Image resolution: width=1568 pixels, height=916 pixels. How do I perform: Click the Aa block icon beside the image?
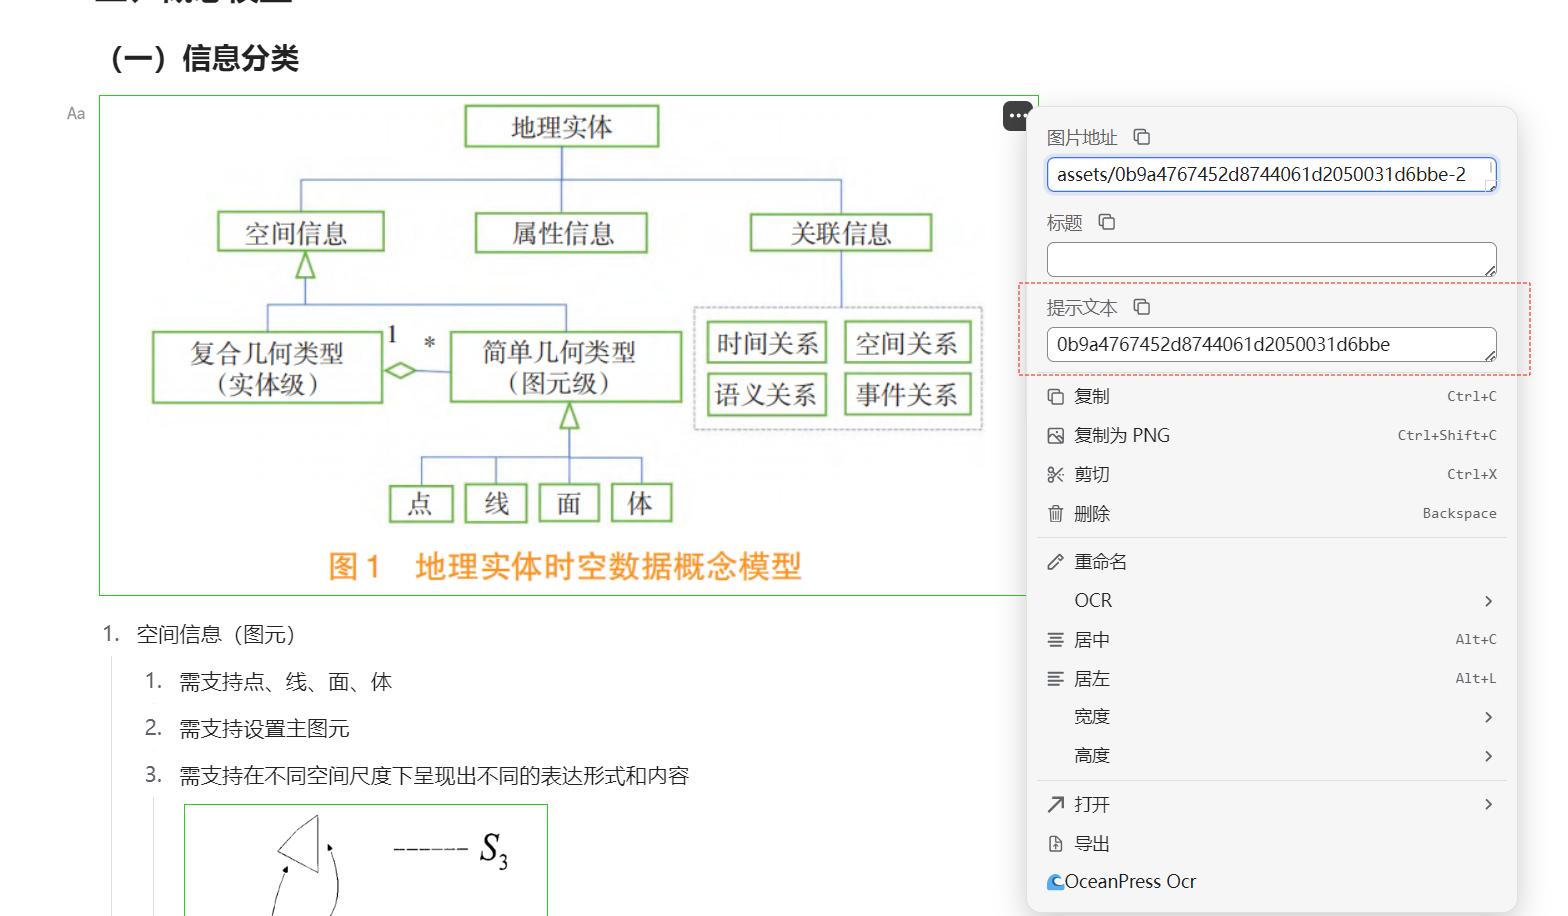(x=76, y=114)
